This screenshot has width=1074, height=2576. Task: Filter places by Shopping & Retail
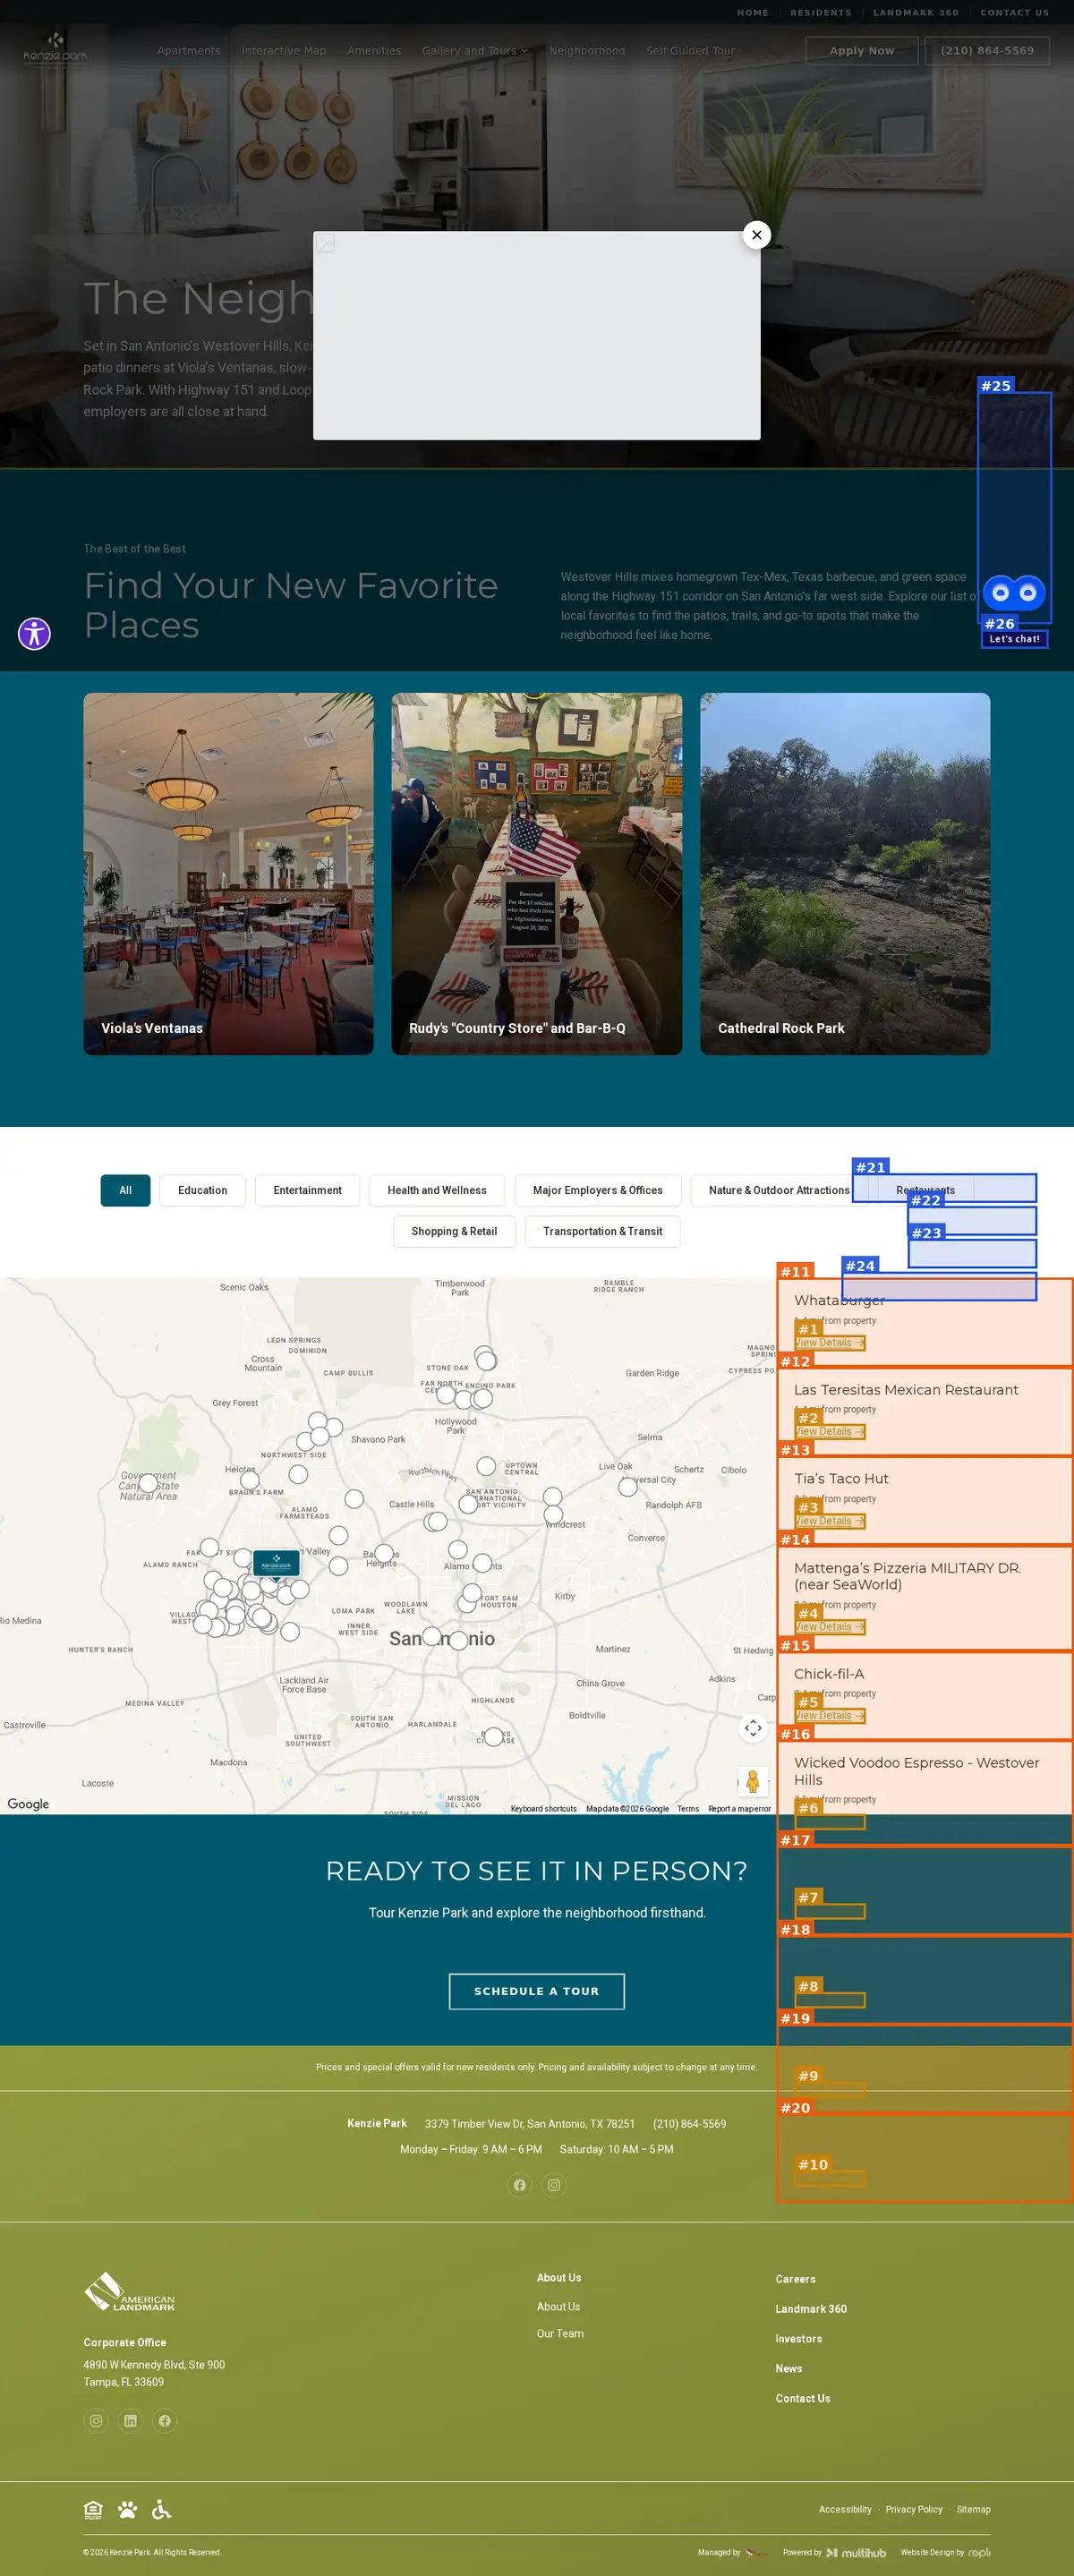pos(454,1231)
